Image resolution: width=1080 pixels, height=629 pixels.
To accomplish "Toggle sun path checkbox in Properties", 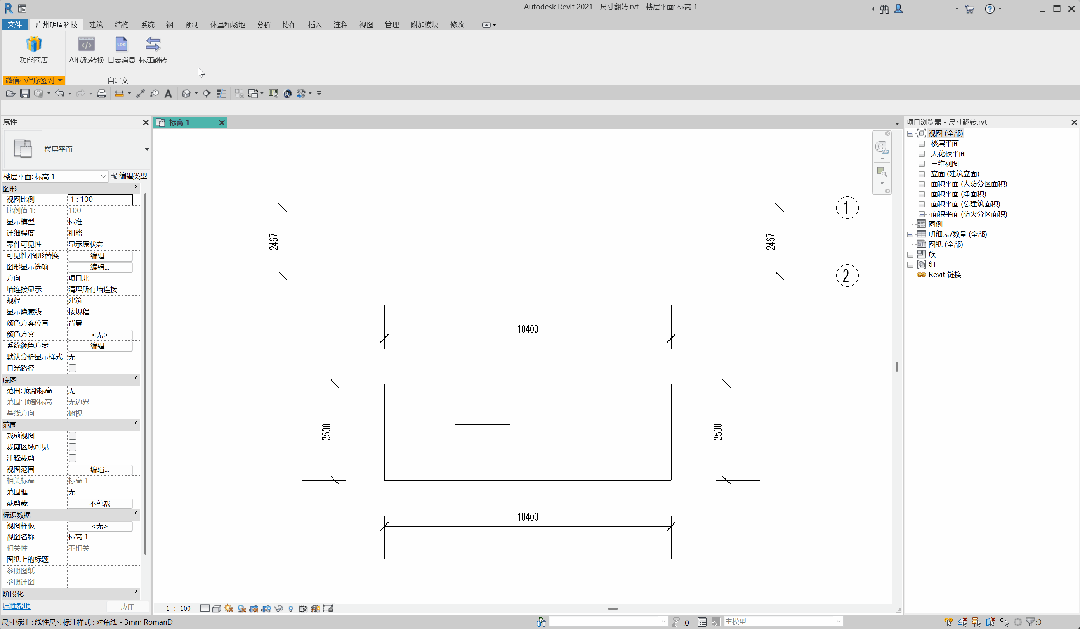I will click(72, 368).
